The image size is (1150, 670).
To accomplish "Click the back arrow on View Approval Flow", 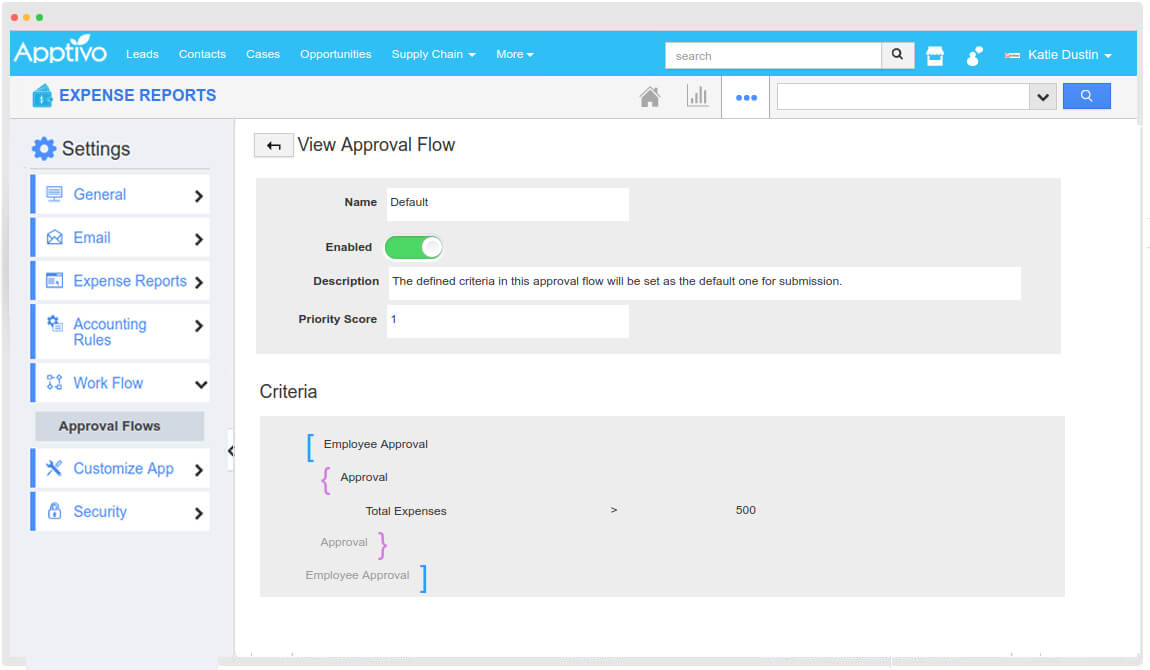I will point(273,145).
